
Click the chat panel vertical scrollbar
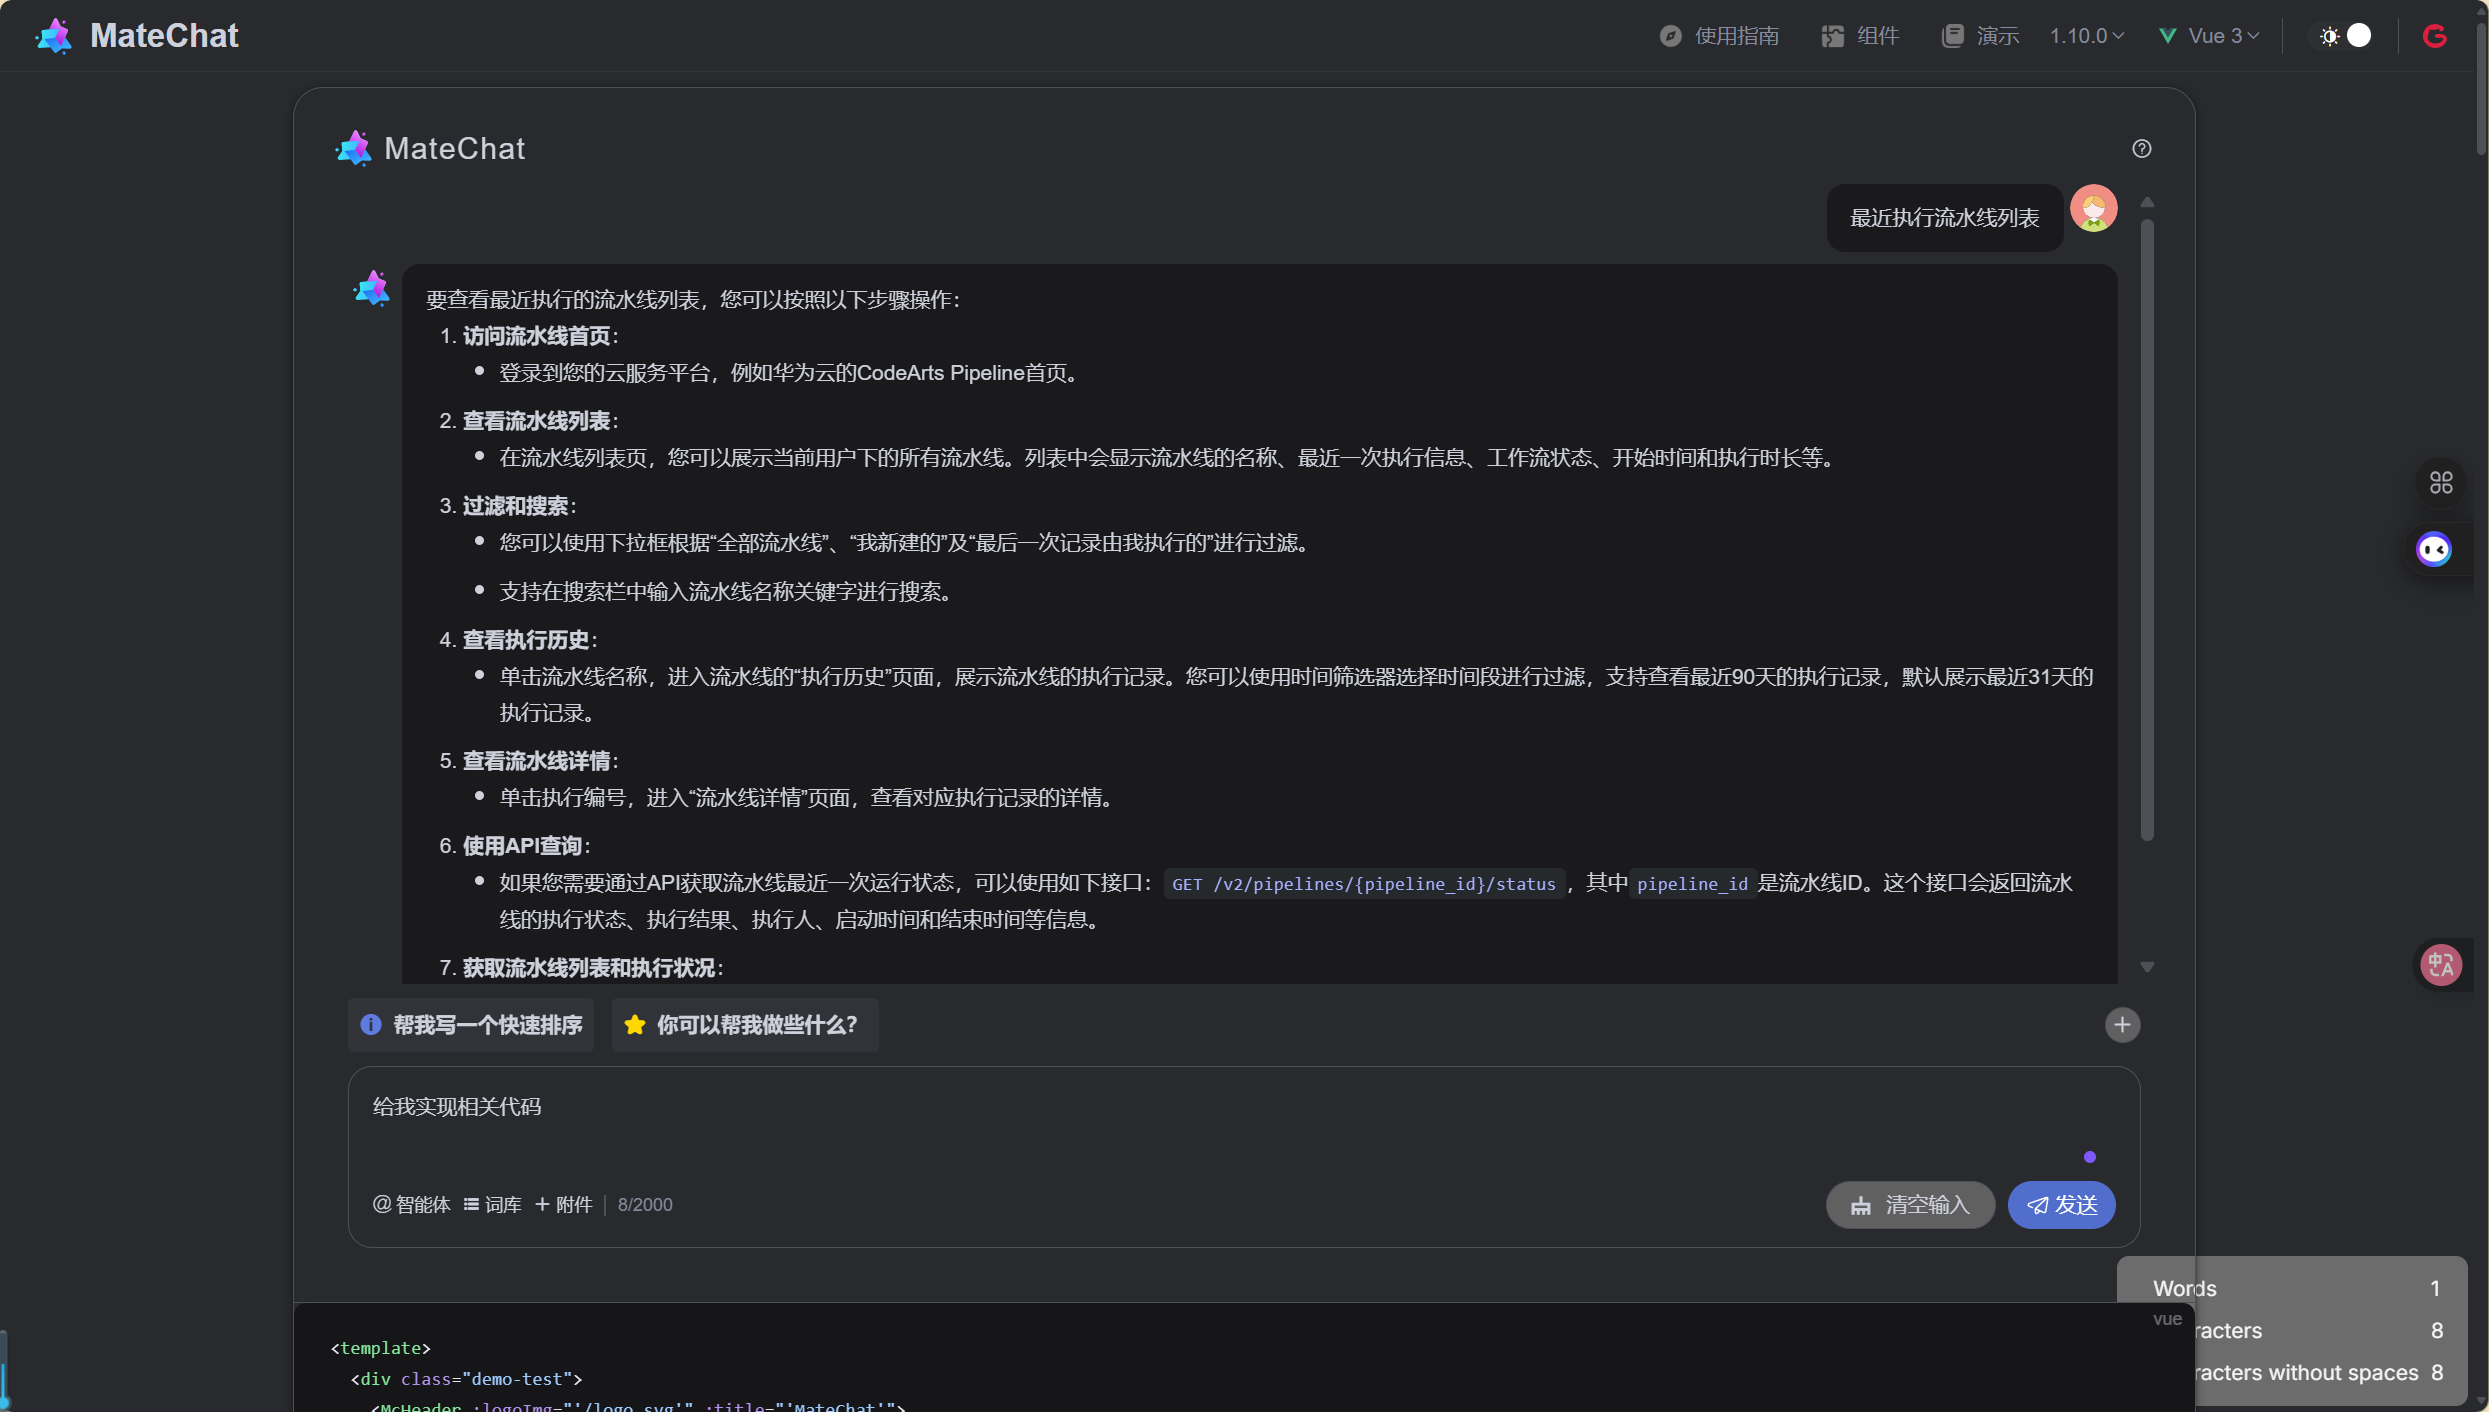2146,530
